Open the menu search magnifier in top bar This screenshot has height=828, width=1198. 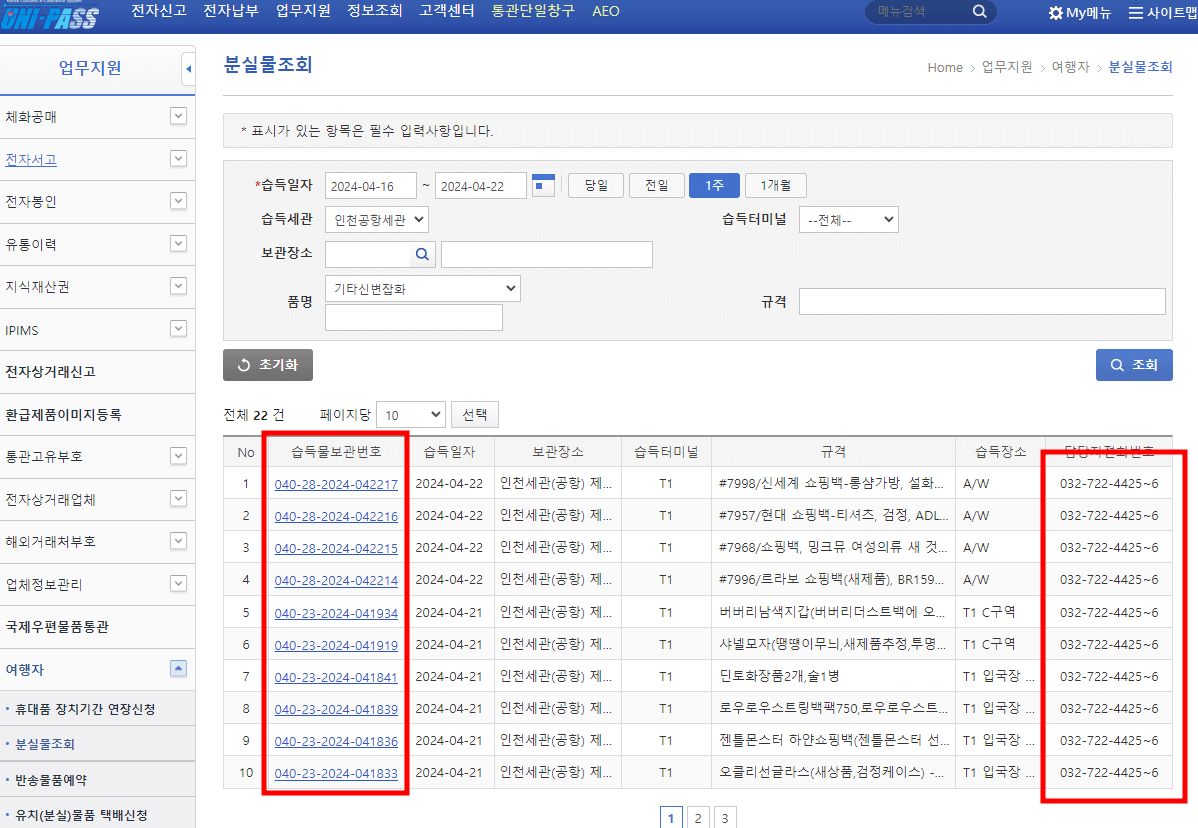[978, 13]
